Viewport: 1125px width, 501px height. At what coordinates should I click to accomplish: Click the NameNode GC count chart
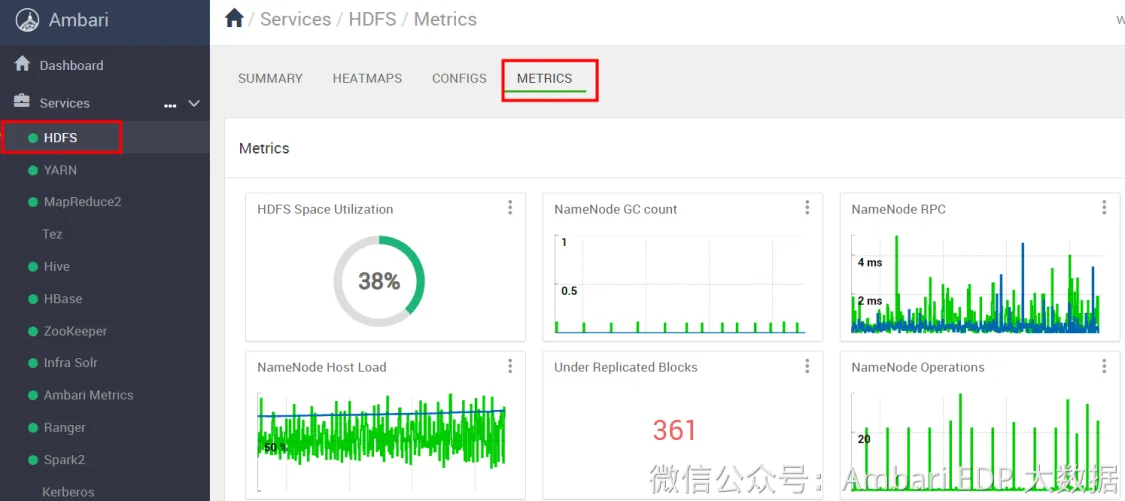pos(679,284)
